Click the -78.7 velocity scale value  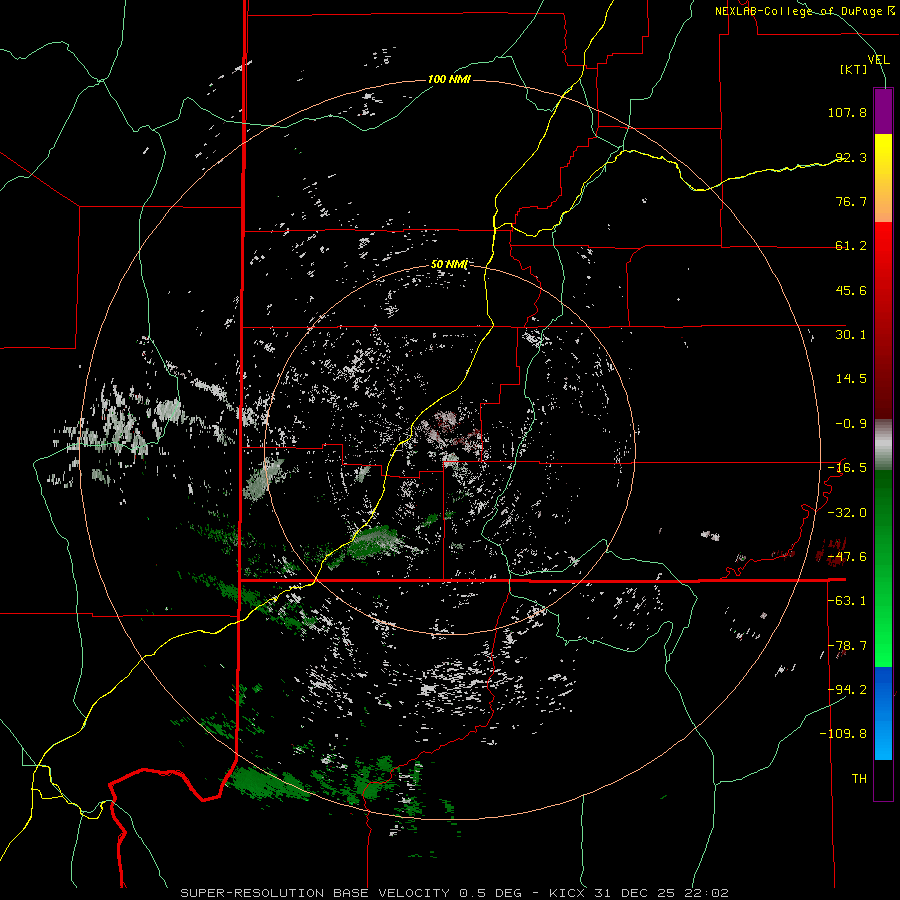(847, 646)
